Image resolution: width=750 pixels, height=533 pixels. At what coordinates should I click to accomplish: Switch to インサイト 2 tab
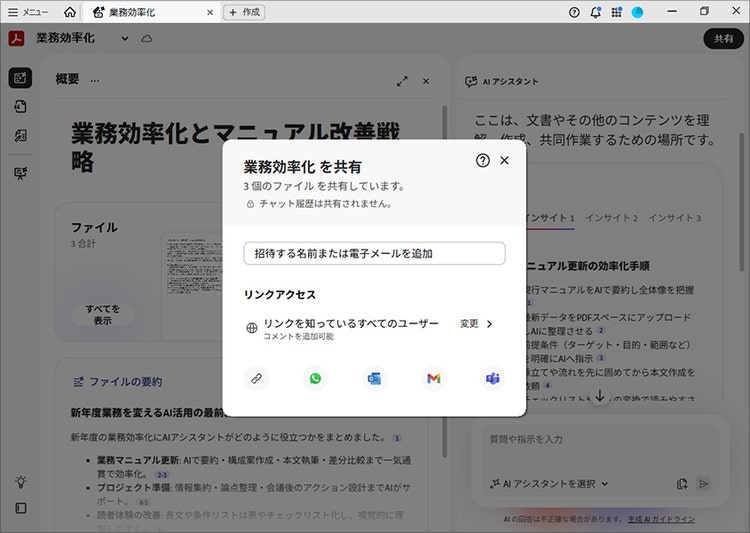pos(611,218)
